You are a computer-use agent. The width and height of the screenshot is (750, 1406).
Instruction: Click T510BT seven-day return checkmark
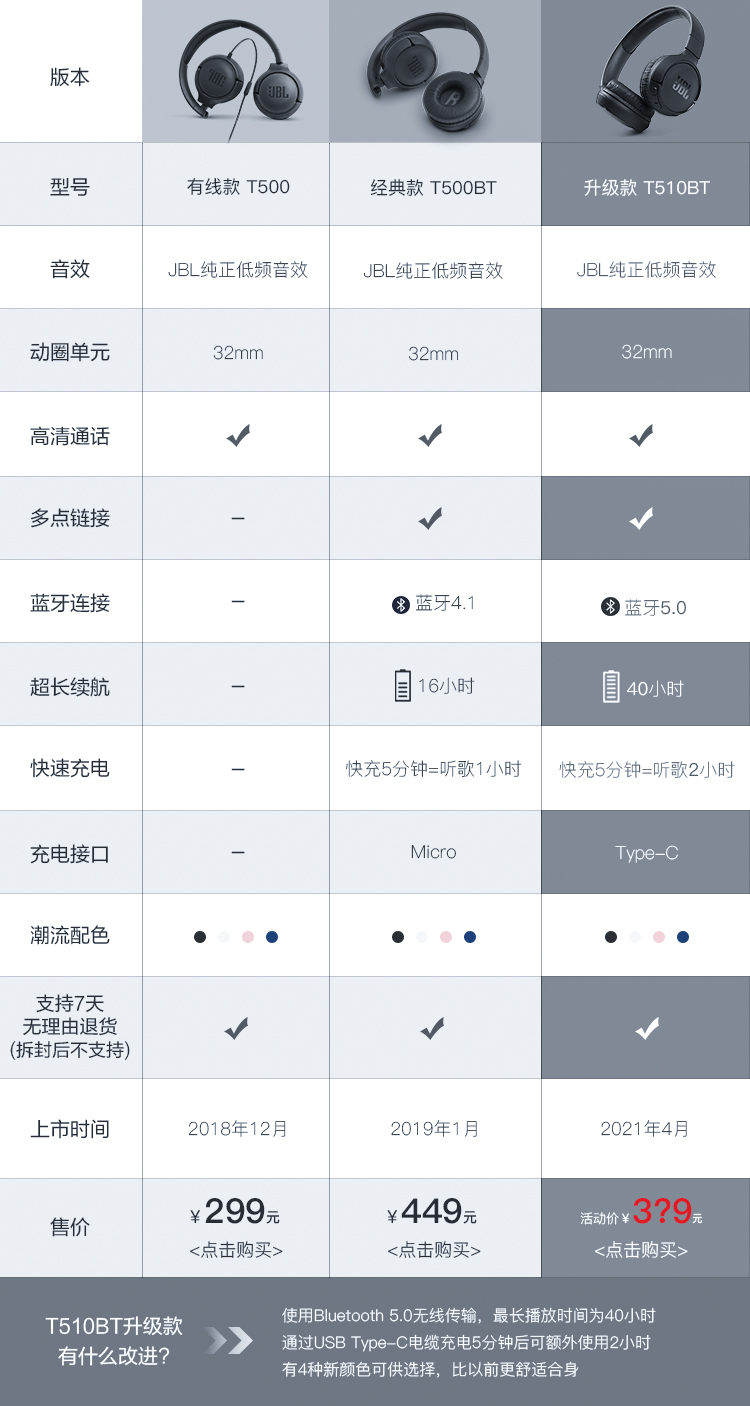[x=647, y=1028]
